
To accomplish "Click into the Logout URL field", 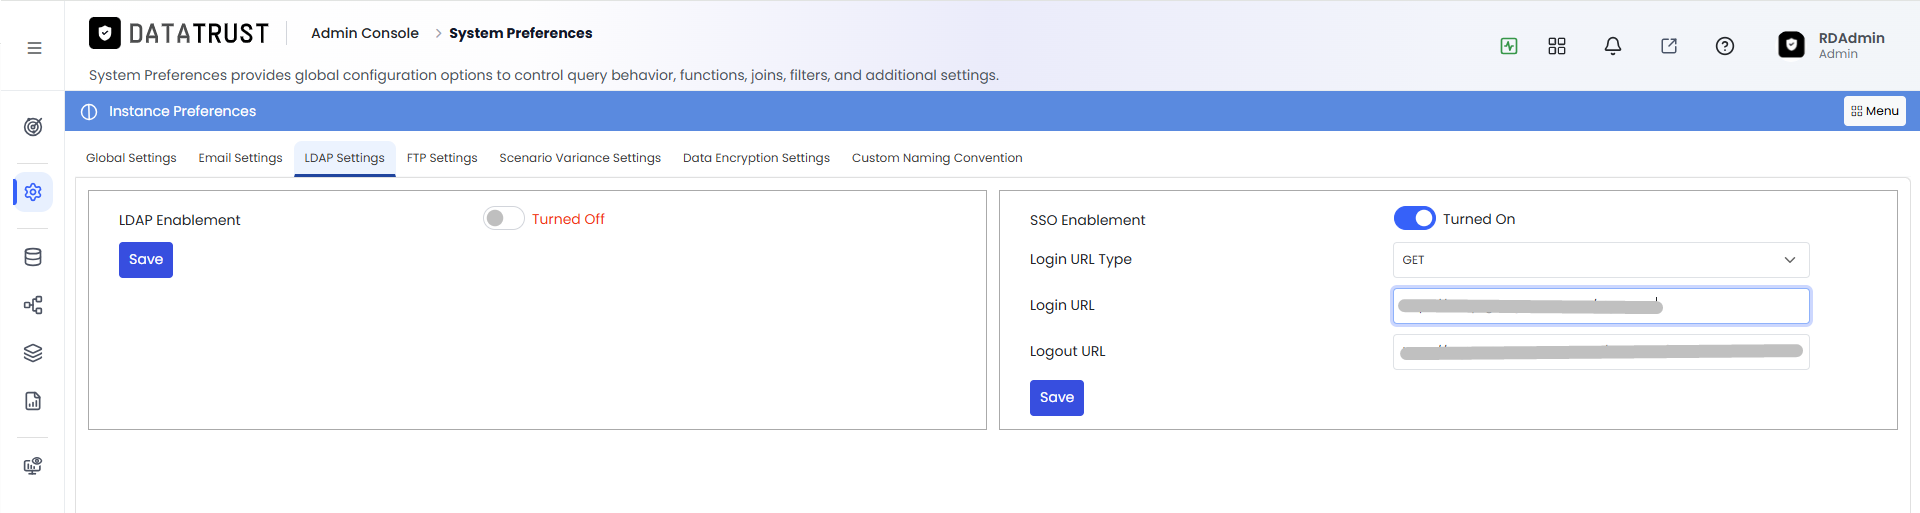I will (x=1601, y=352).
